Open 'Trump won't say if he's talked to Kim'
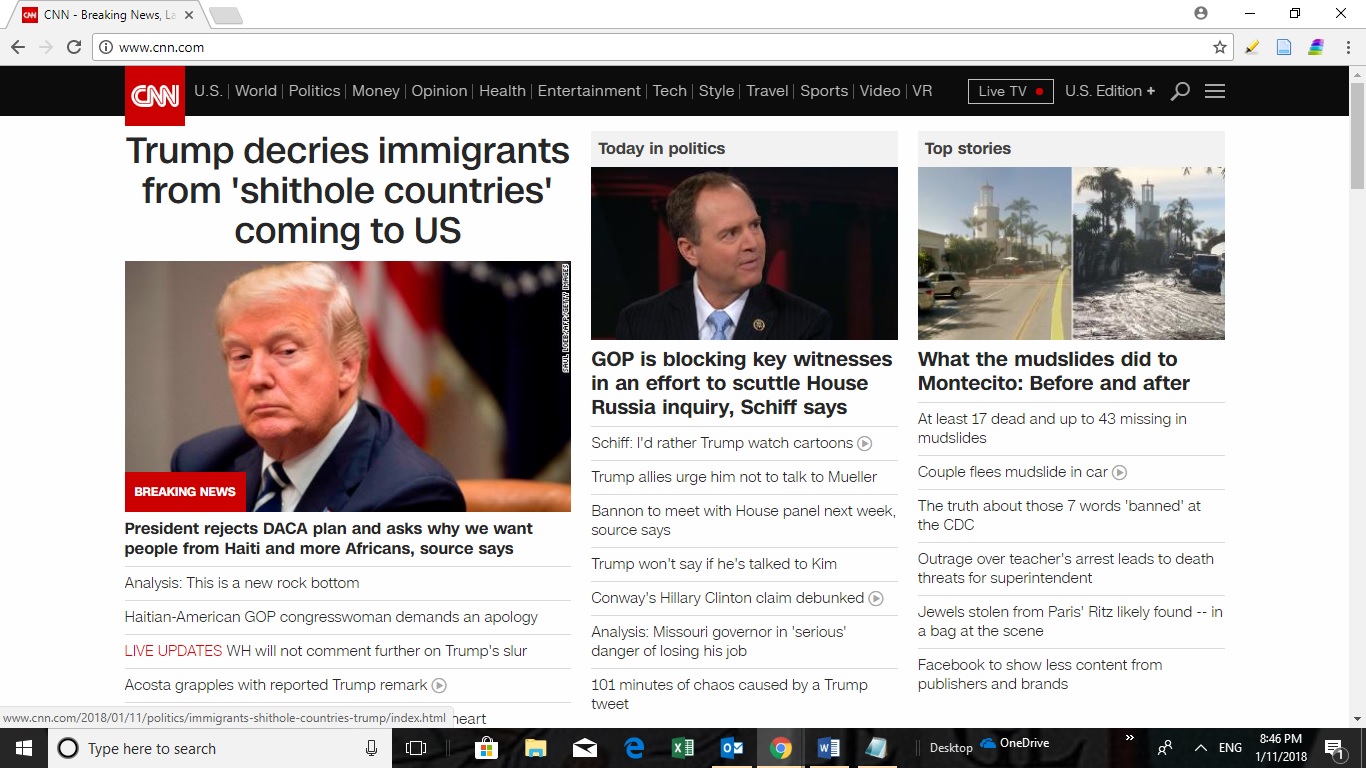The height and width of the screenshot is (768, 1366). point(714,564)
